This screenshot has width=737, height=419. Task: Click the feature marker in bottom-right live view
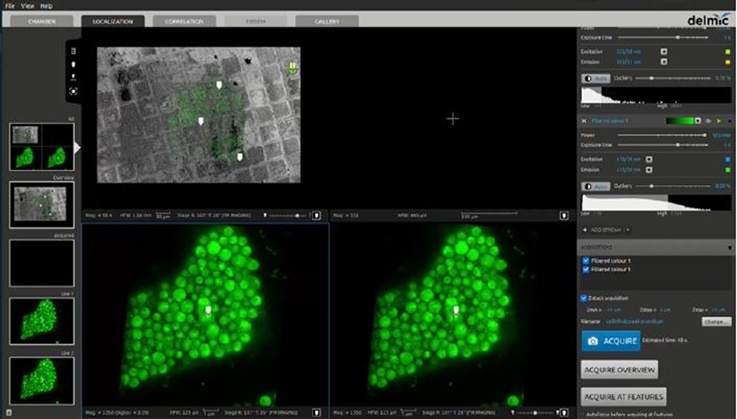[455, 310]
